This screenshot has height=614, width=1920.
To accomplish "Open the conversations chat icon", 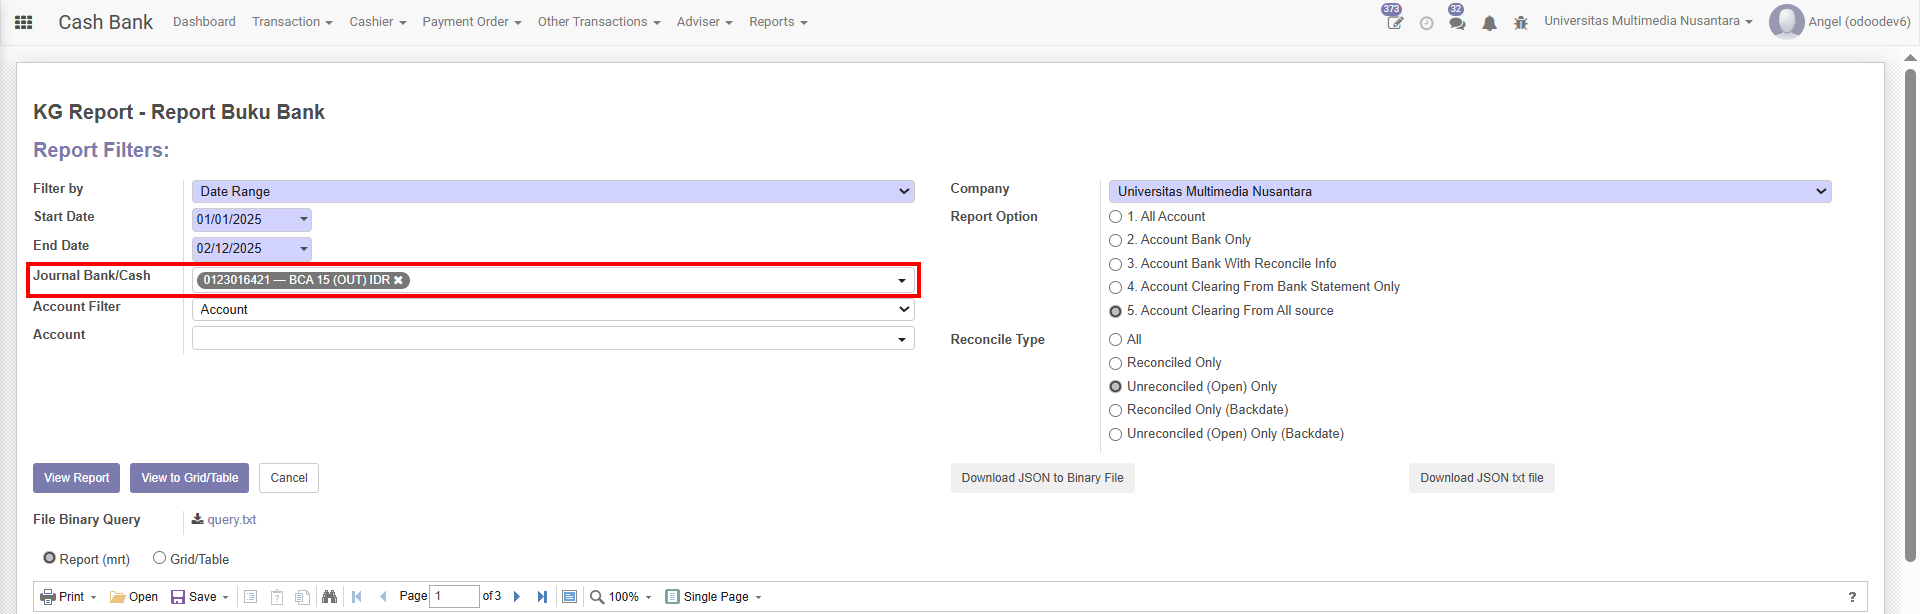I will [x=1457, y=23].
